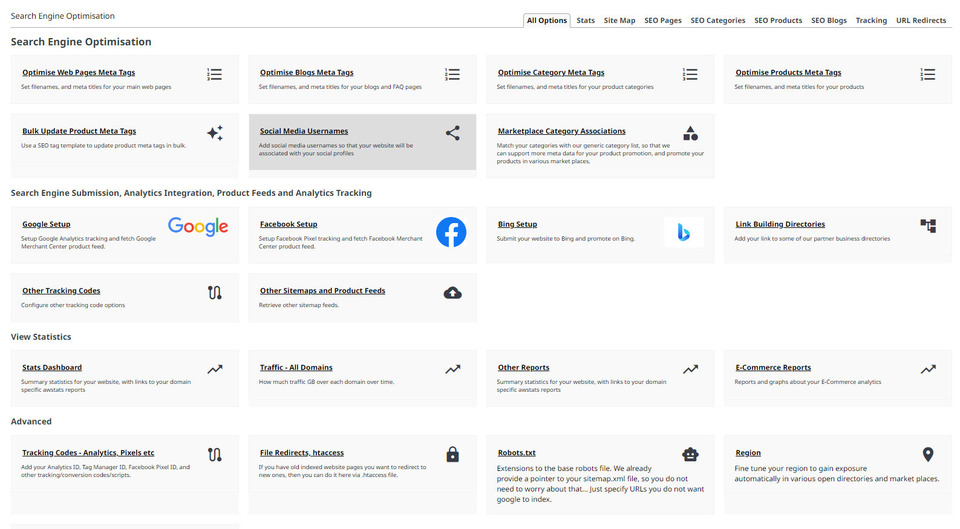The image size is (960, 529).
Task: Click the shapes icon on Marketplace Category Associations
Action: click(690, 133)
